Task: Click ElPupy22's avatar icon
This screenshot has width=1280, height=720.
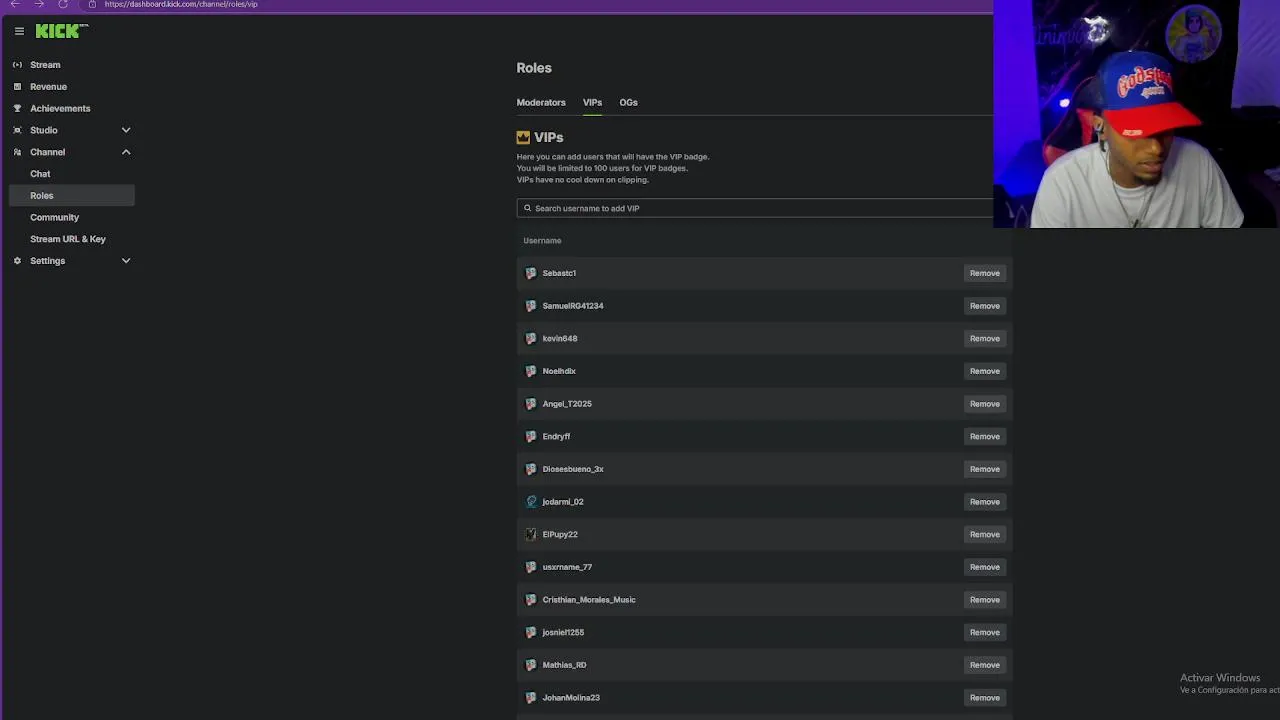Action: click(531, 534)
